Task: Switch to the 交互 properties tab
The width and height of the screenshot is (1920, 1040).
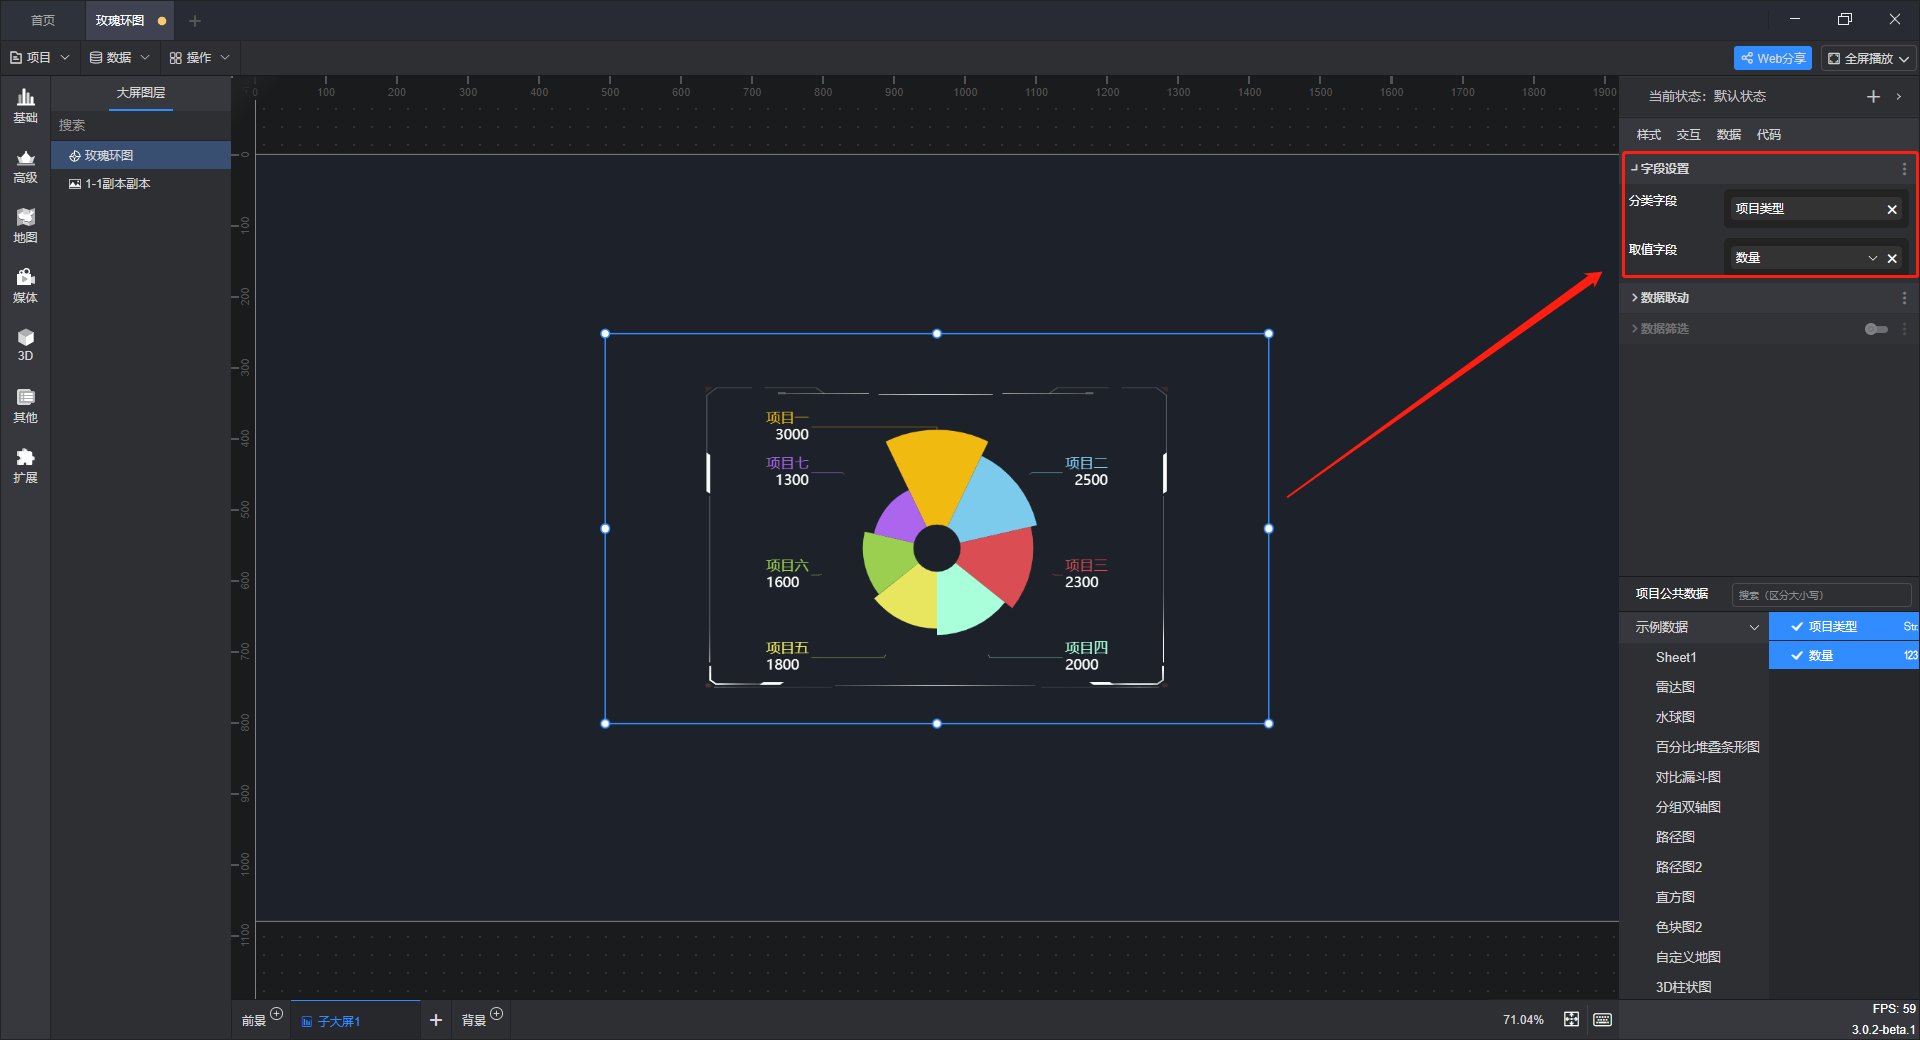Action: 1689,135
